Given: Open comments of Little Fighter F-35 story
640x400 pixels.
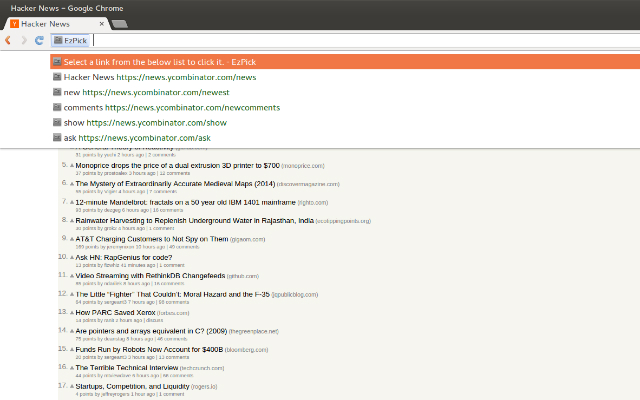Looking at the screenshot, I should point(173,302).
